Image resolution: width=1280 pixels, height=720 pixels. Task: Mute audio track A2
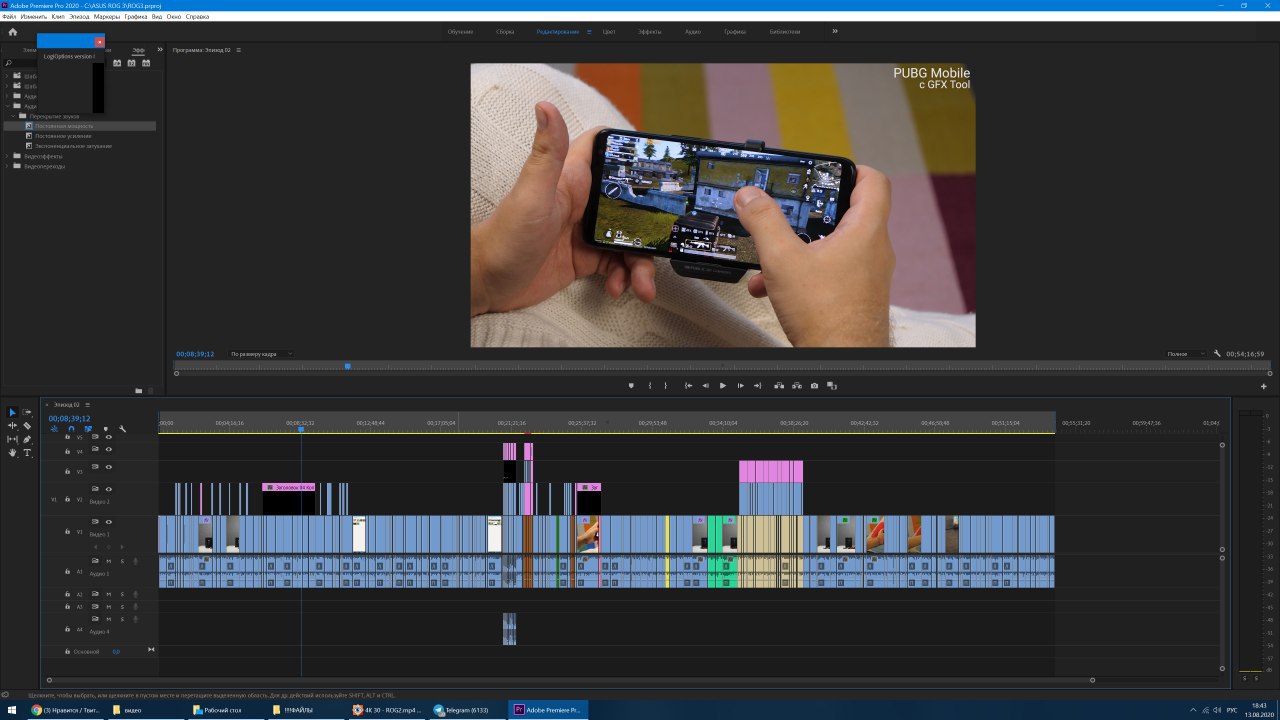[108, 594]
